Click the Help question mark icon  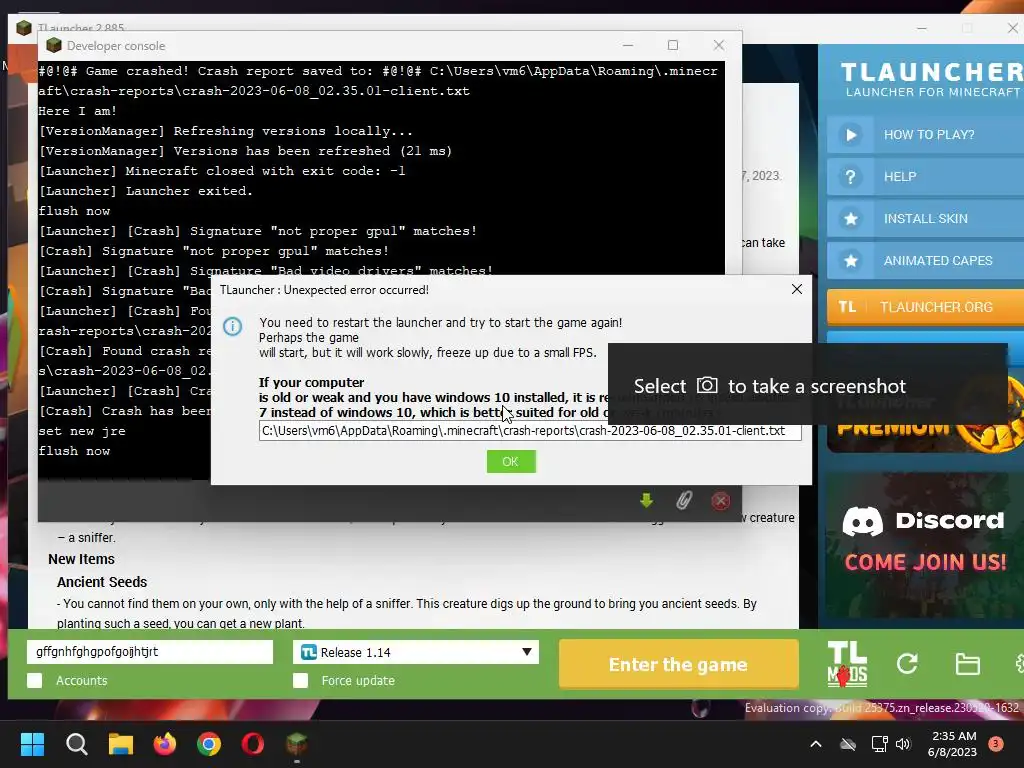[850, 177]
